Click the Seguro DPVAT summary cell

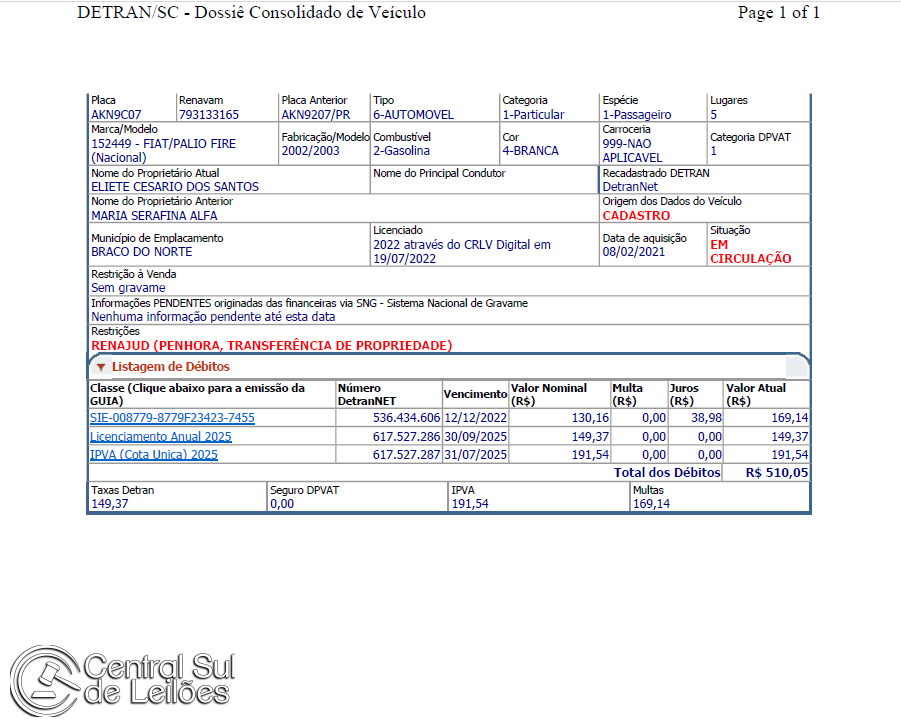click(x=358, y=497)
